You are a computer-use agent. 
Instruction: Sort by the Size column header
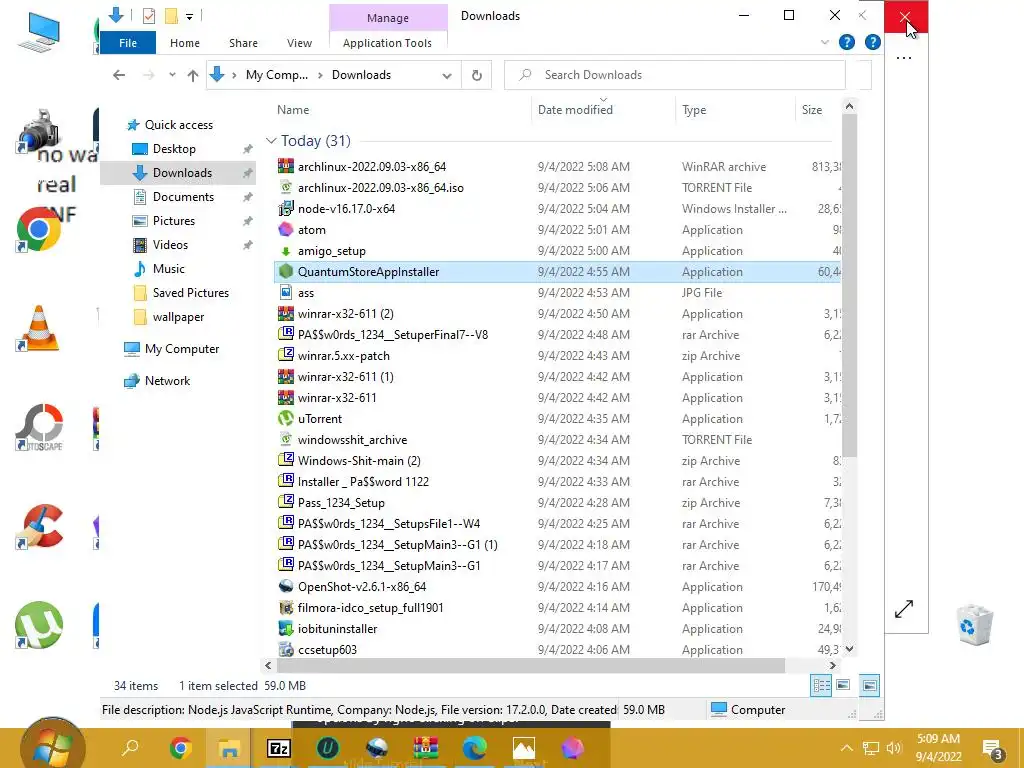812,110
